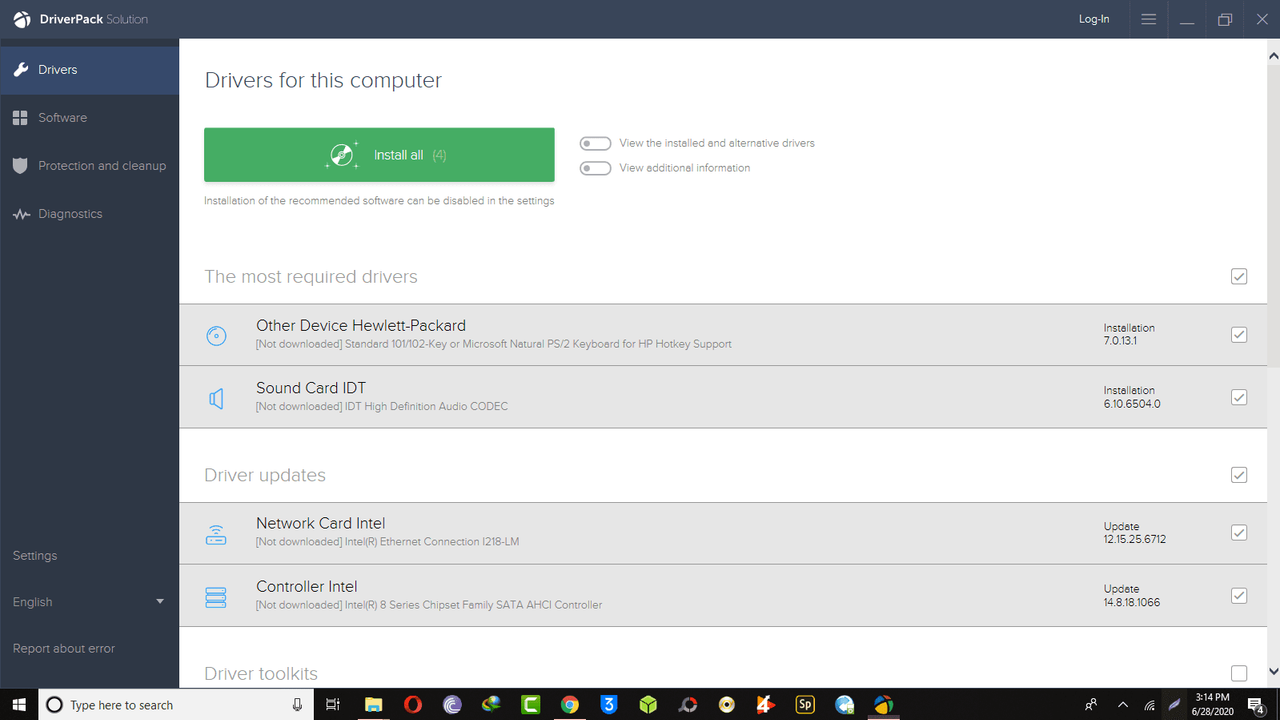
Task: Click the grid icon beside Software
Action: click(x=20, y=118)
